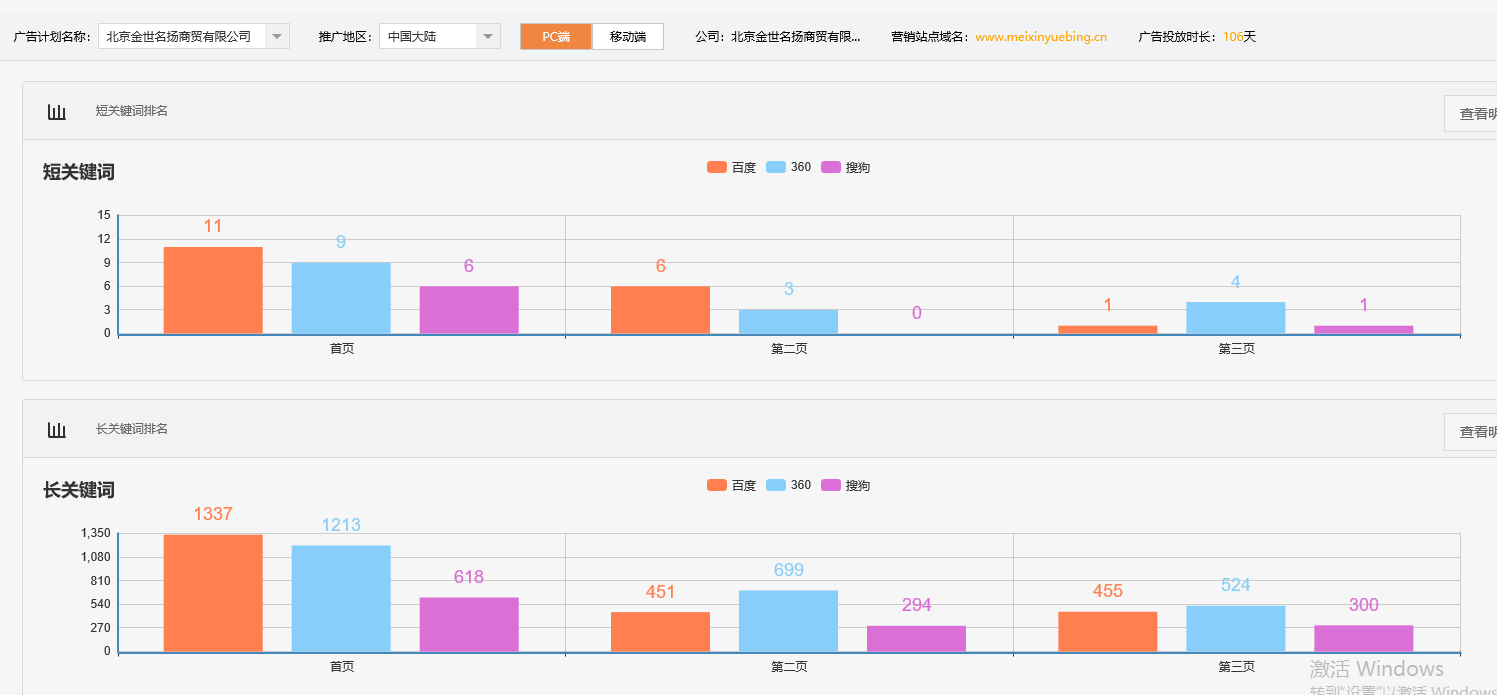
Task: Select the 中国大陆 region combo box
Action: [427, 37]
